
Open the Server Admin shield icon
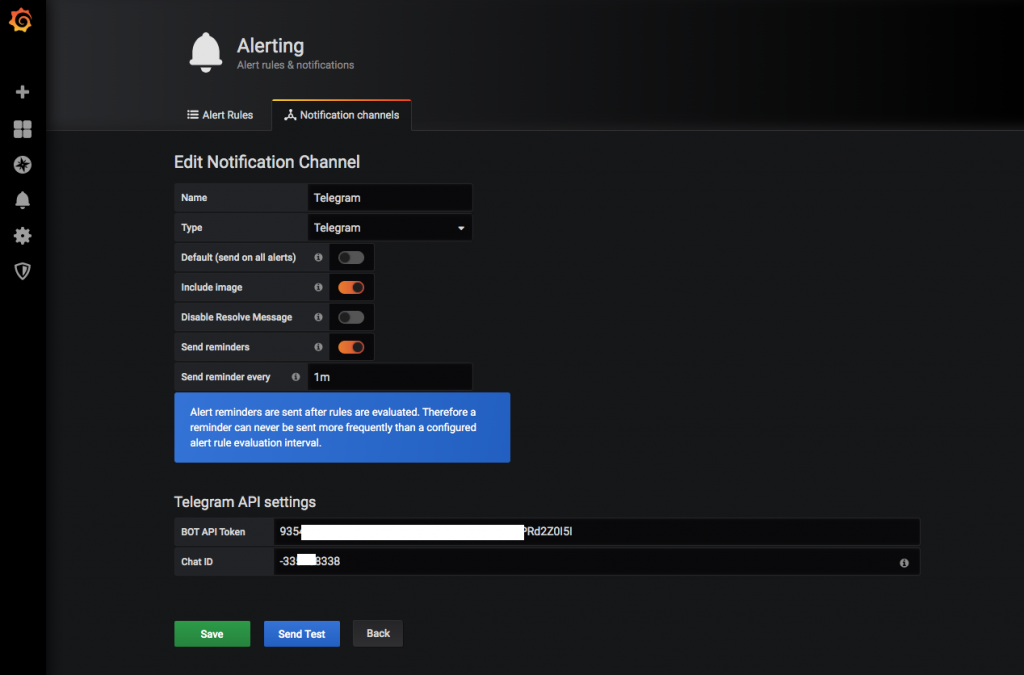click(x=22, y=271)
